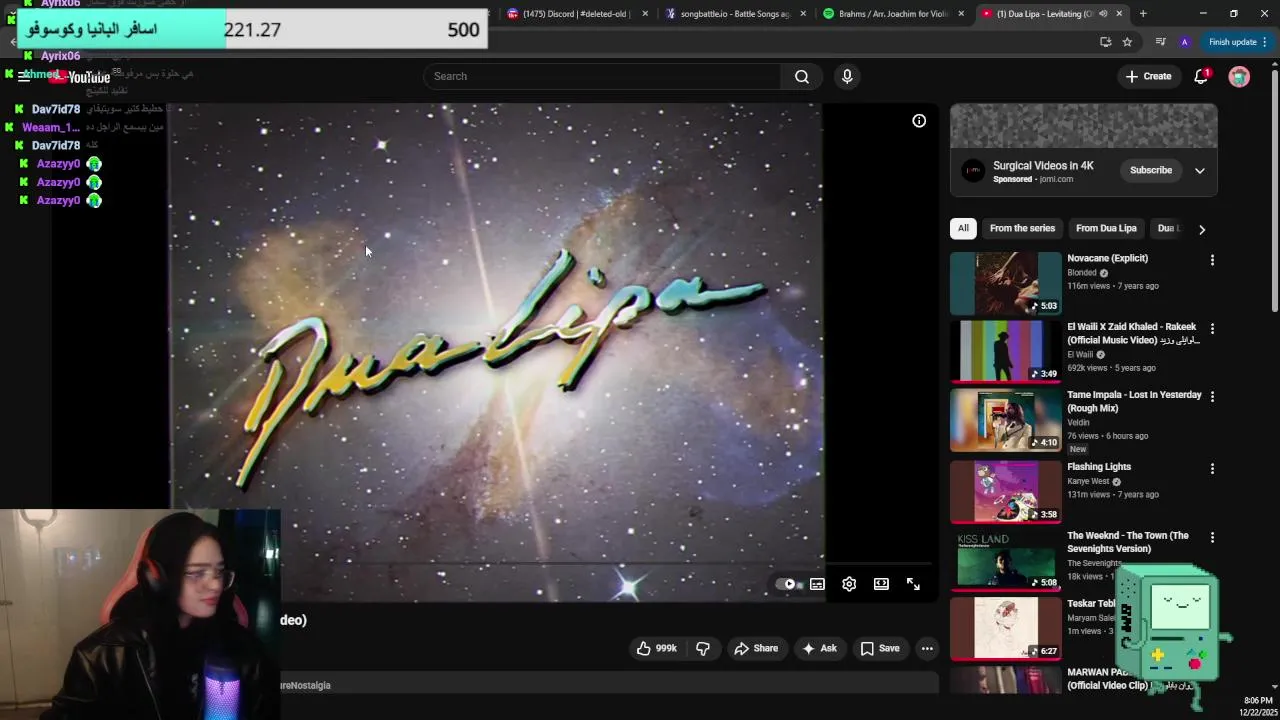Viewport: 1280px width, 720px height.
Task: Go to YouTube home via logo
Action: pyautogui.click(x=80, y=77)
